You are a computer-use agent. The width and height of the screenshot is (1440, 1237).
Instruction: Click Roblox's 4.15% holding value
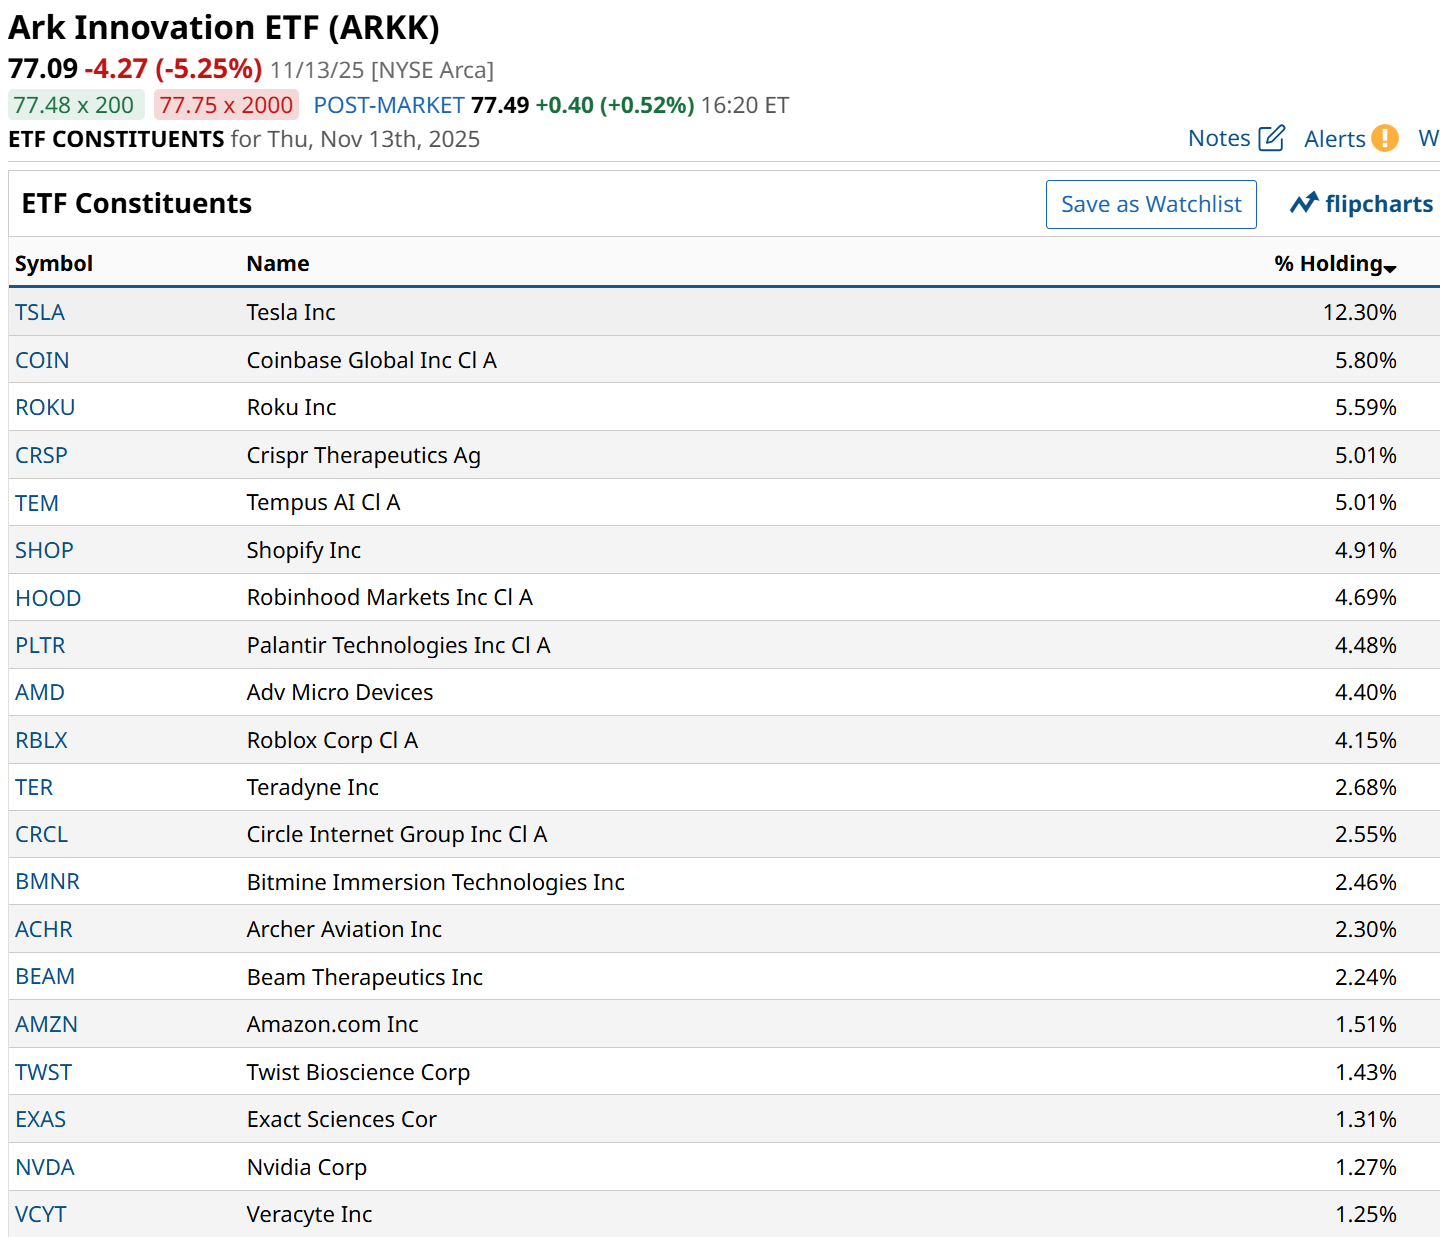[x=1366, y=740]
